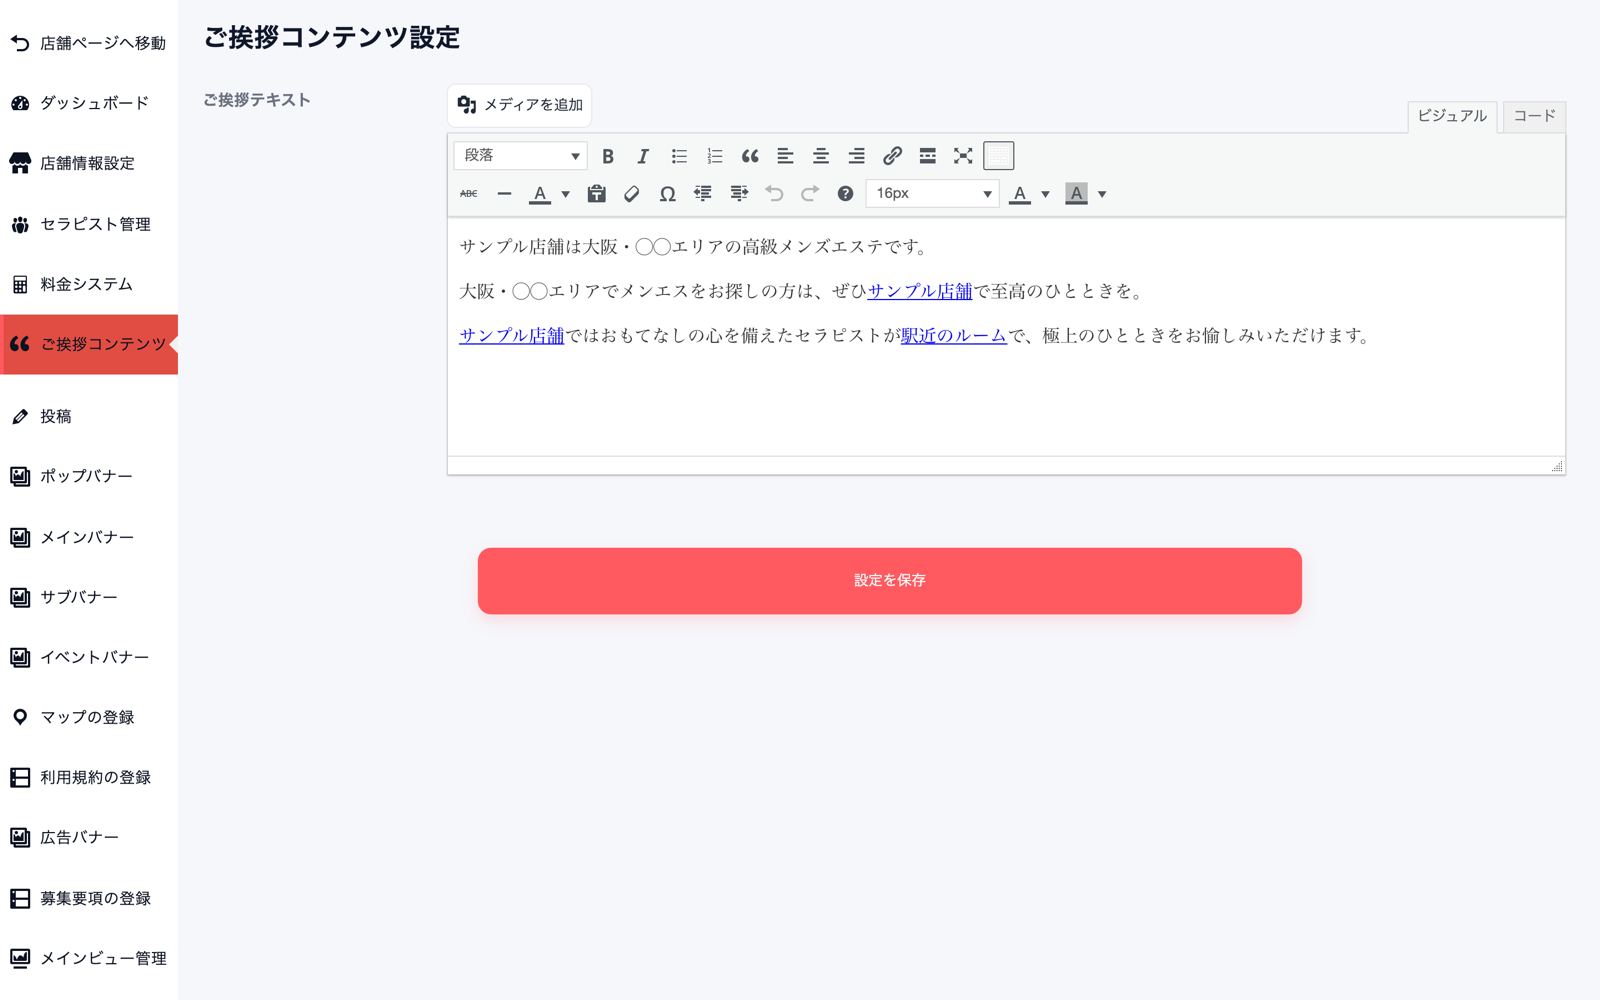Image resolution: width=1600 pixels, height=1000 pixels.
Task: Click the redo icon
Action: click(x=810, y=194)
